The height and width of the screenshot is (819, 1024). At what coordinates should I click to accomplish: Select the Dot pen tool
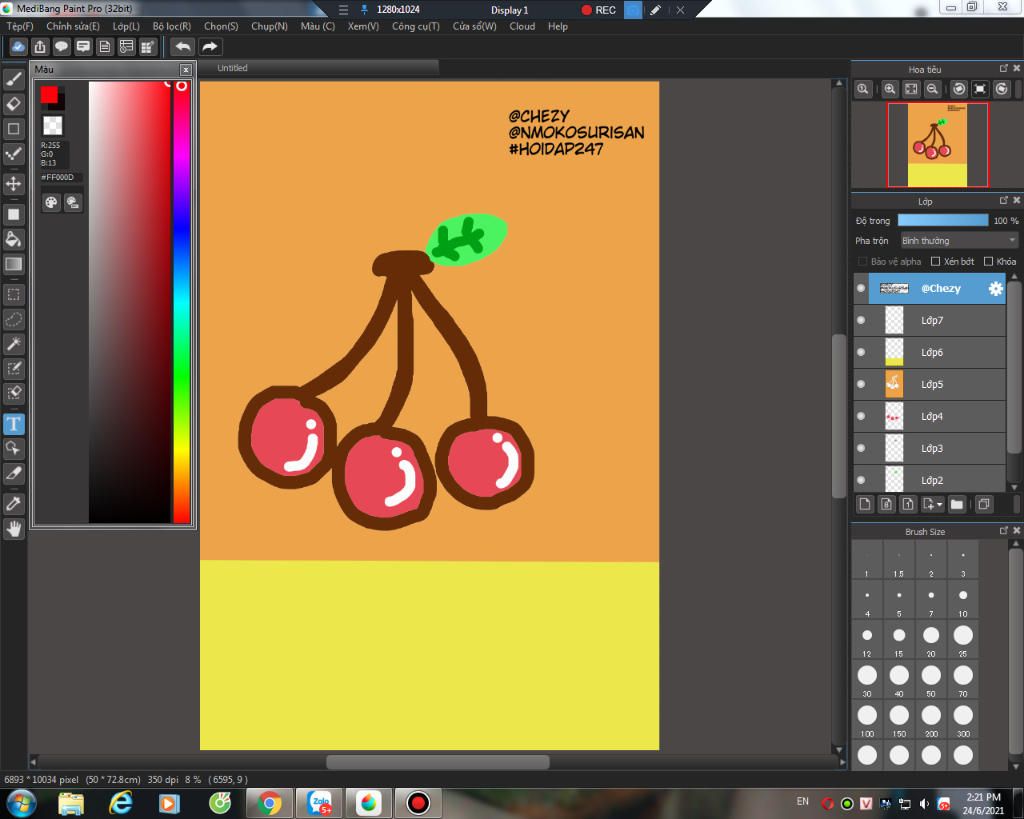click(14, 154)
